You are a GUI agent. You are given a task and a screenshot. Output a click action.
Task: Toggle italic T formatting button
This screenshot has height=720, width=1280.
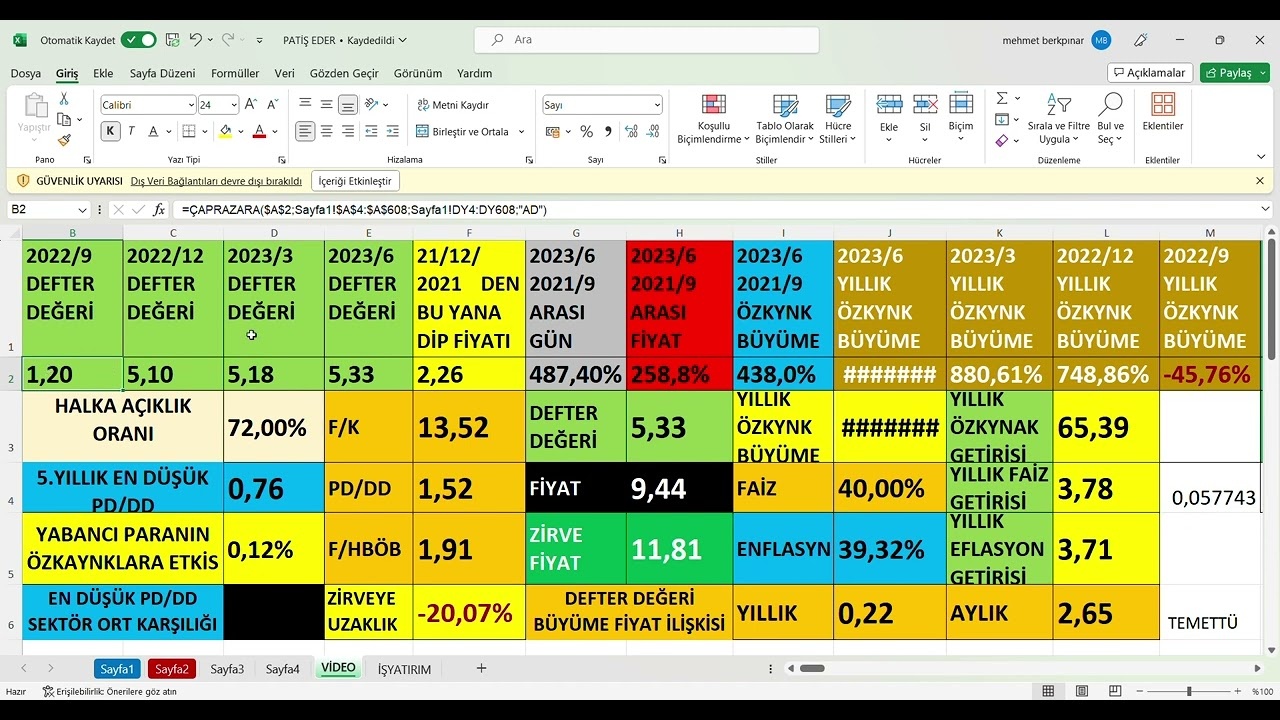[132, 131]
